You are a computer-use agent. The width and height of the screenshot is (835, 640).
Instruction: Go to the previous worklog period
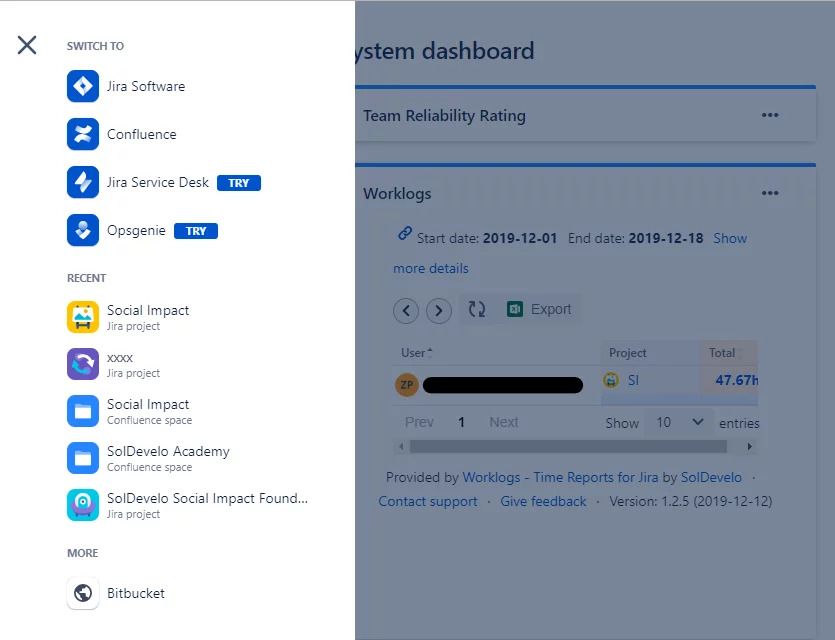coord(406,310)
